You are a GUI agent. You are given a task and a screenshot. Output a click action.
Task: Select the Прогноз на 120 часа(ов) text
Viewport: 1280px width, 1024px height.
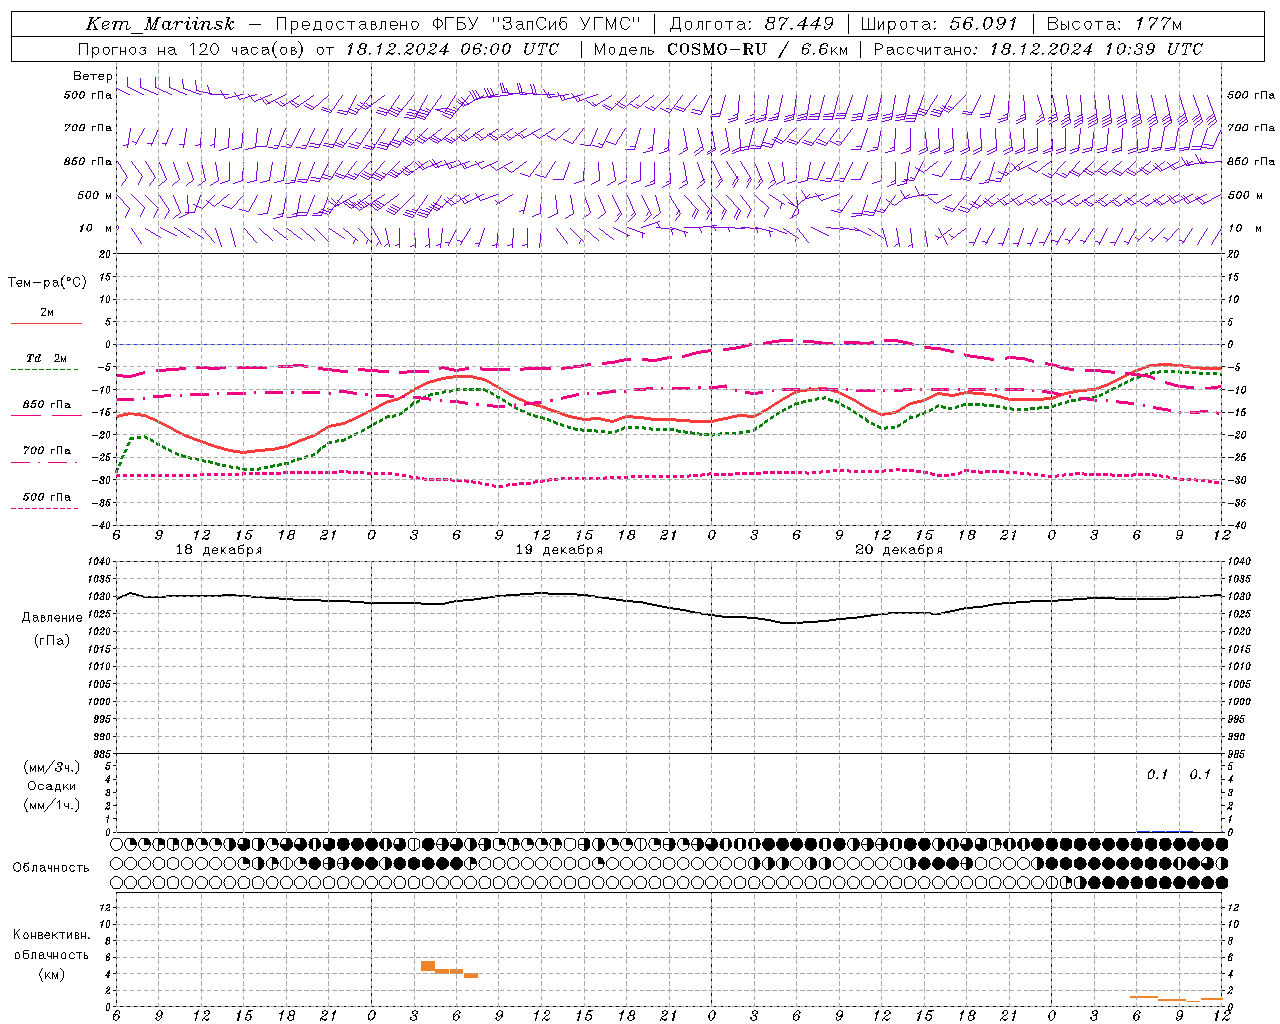(x=191, y=49)
